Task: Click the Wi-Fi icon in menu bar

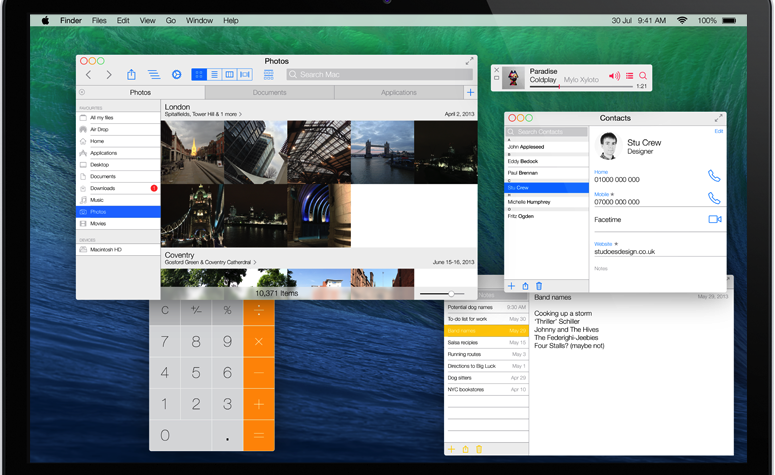Action: pos(682,20)
